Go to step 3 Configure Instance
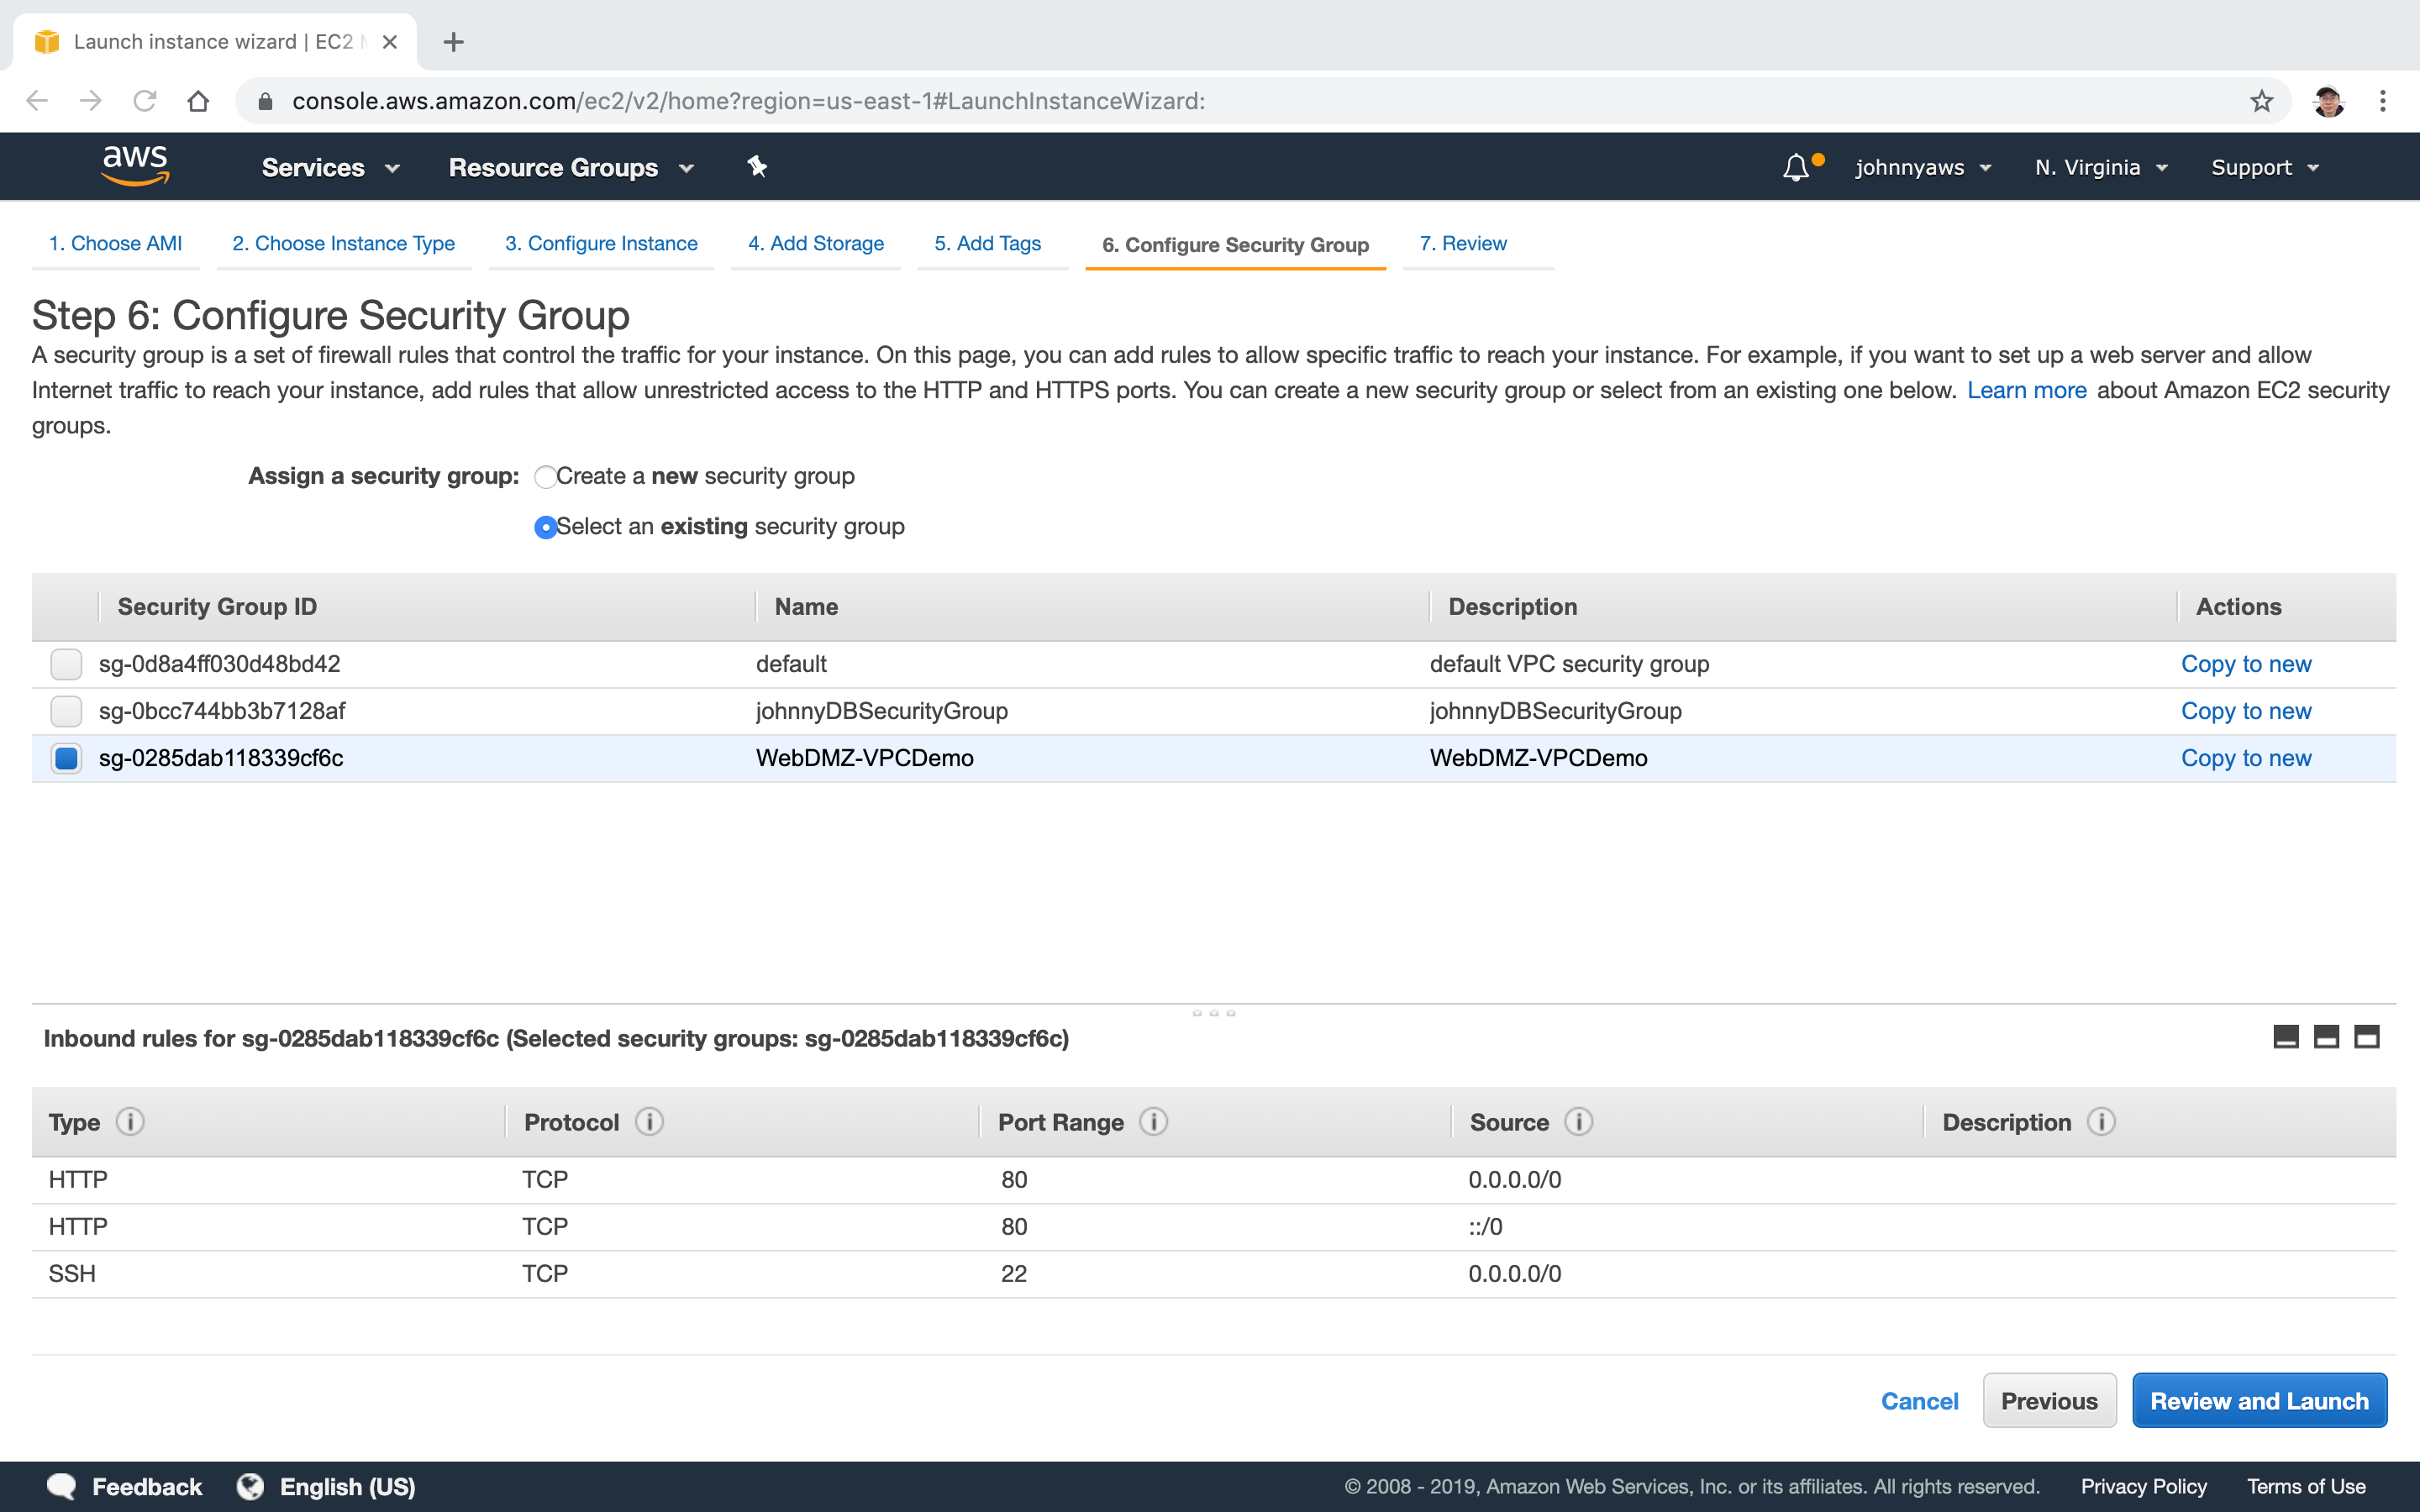 pyautogui.click(x=601, y=243)
